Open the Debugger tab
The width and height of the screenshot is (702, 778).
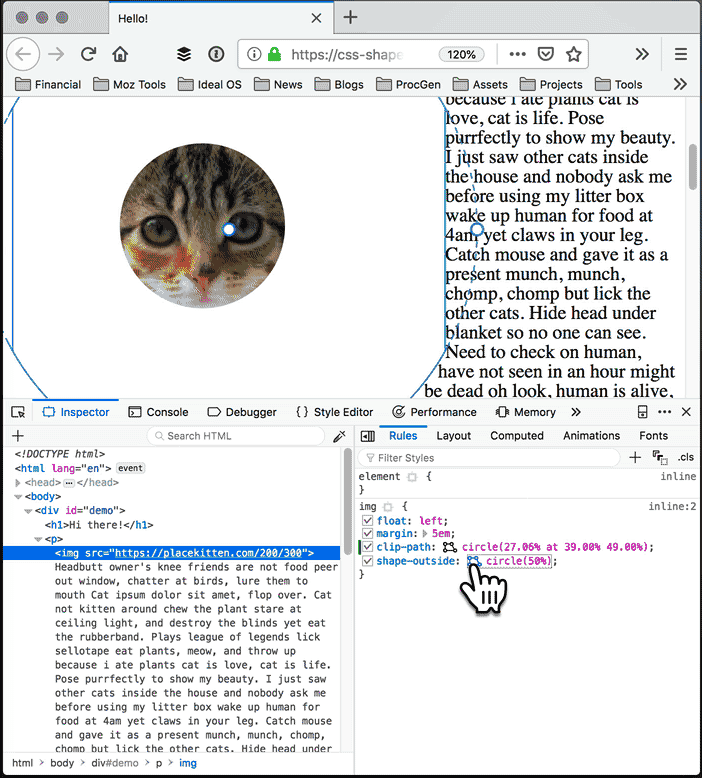(x=242, y=412)
